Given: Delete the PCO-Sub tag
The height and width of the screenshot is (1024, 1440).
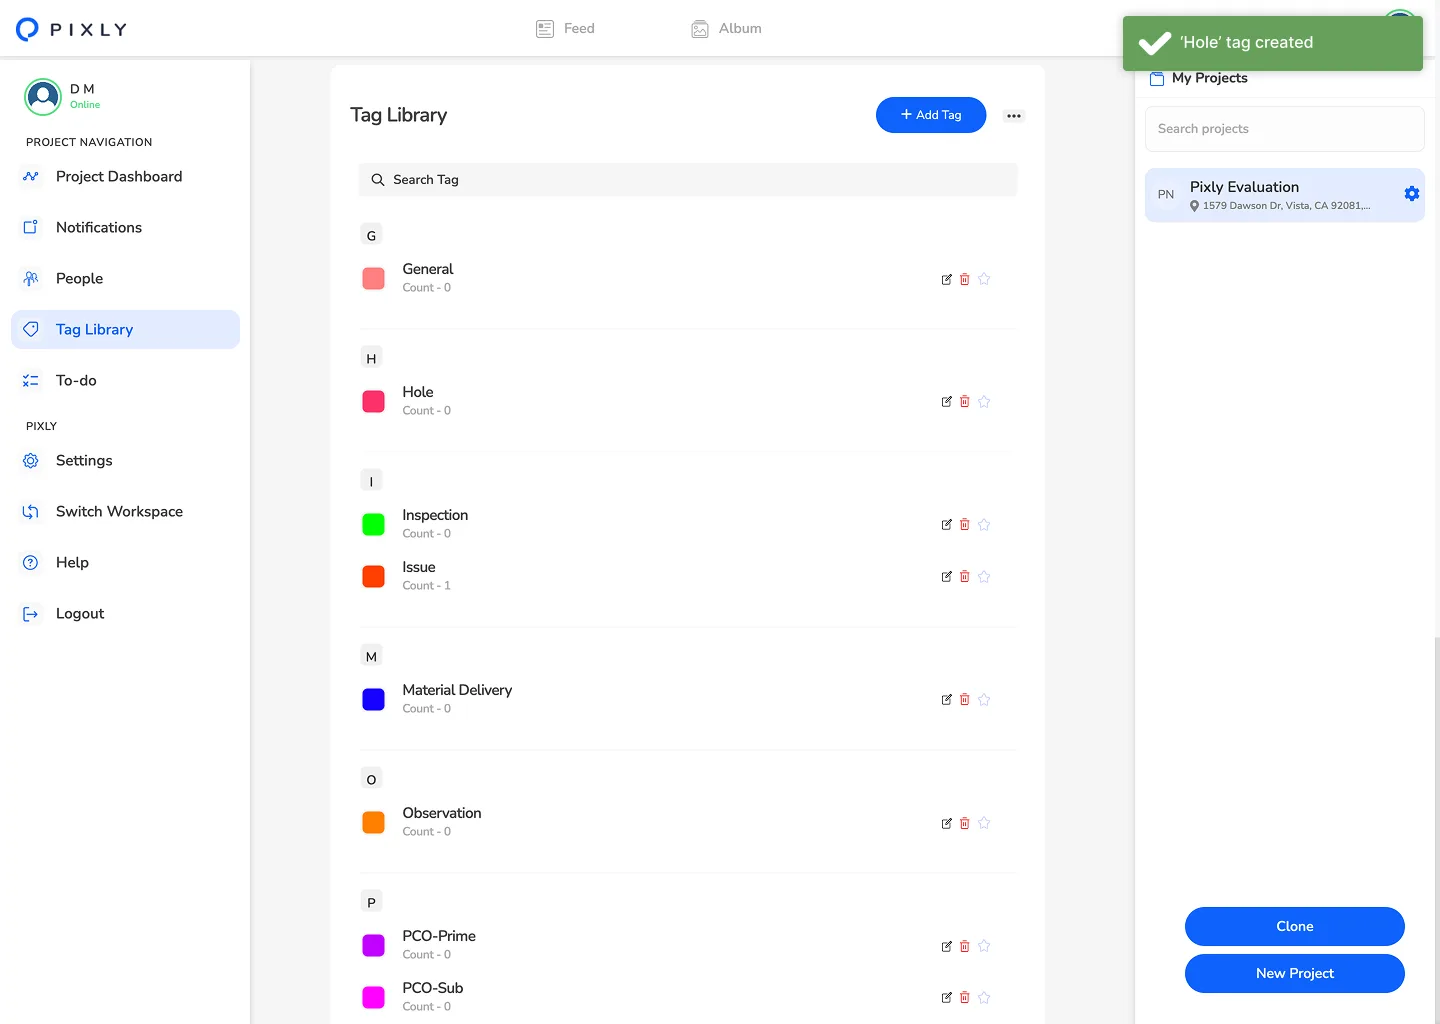Looking at the screenshot, I should 965,998.
